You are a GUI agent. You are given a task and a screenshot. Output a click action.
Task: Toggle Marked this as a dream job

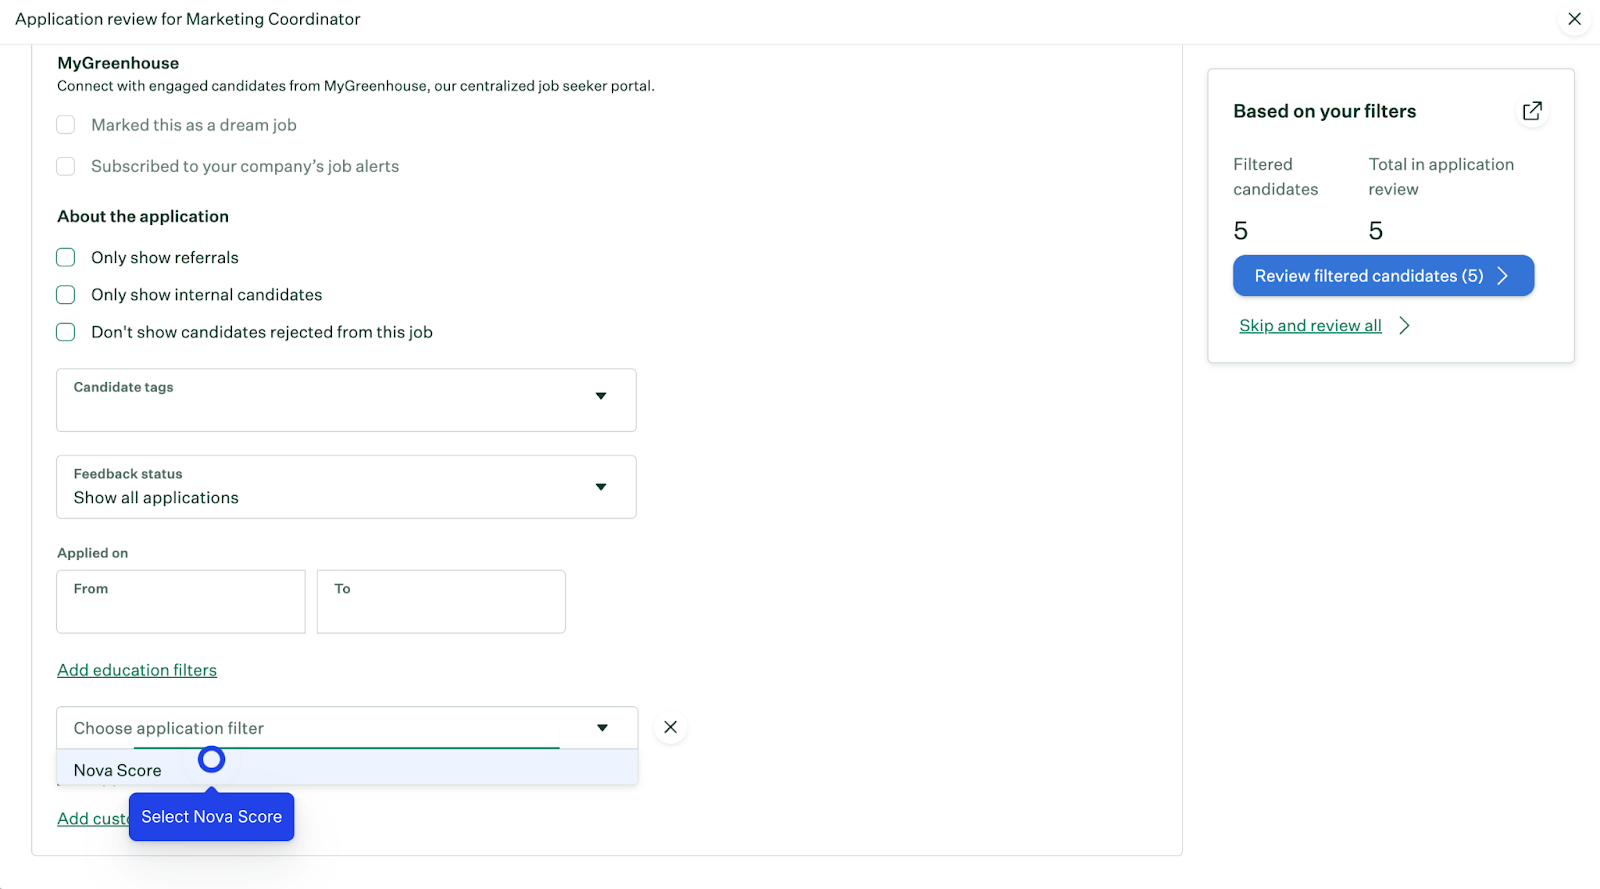click(x=66, y=125)
